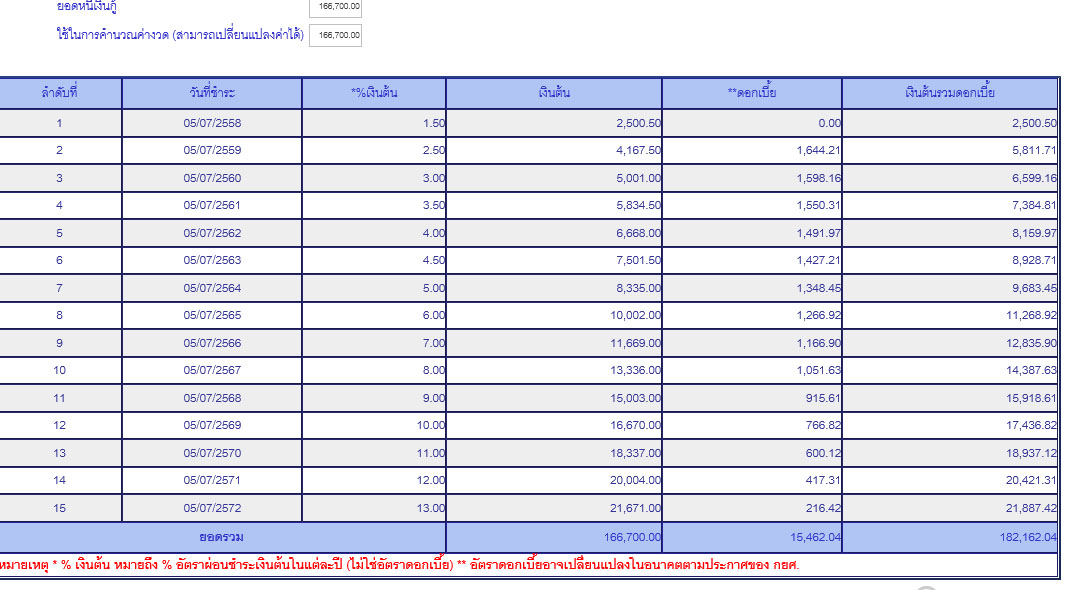1090x590 pixels.
Task: Click principal amount 6,668.00
Action: tap(638, 233)
